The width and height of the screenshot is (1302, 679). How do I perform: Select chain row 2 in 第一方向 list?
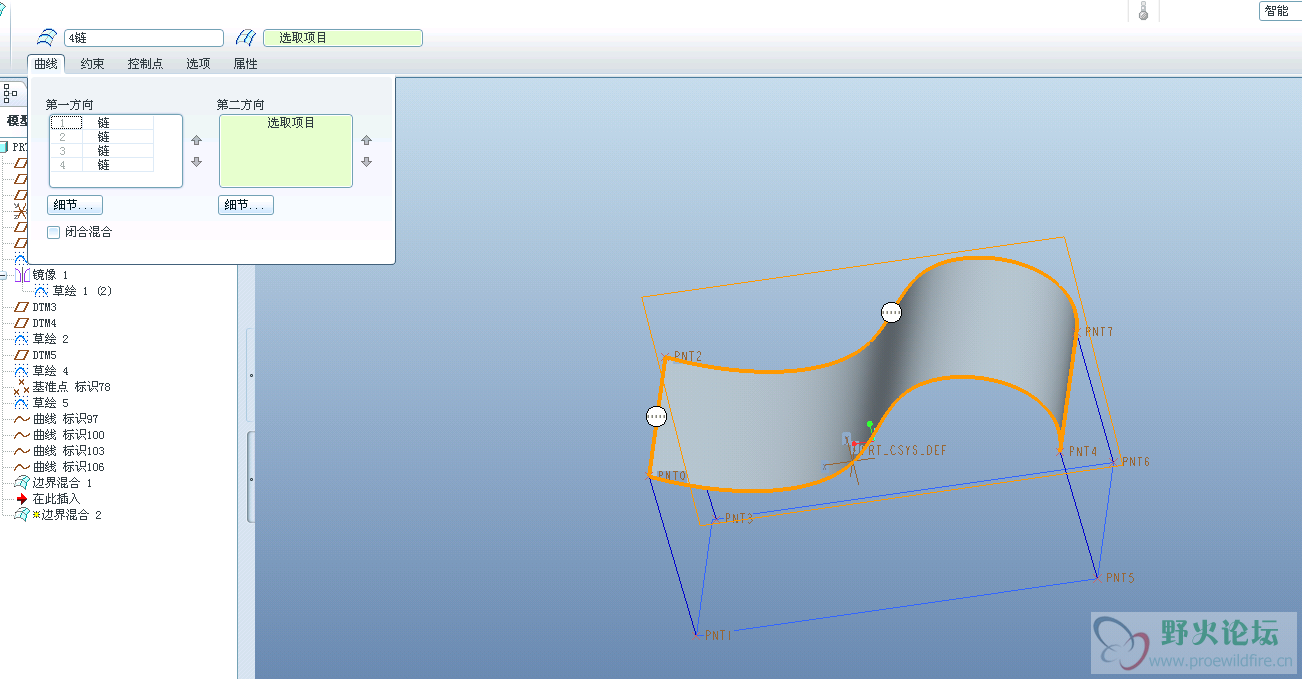pos(102,136)
